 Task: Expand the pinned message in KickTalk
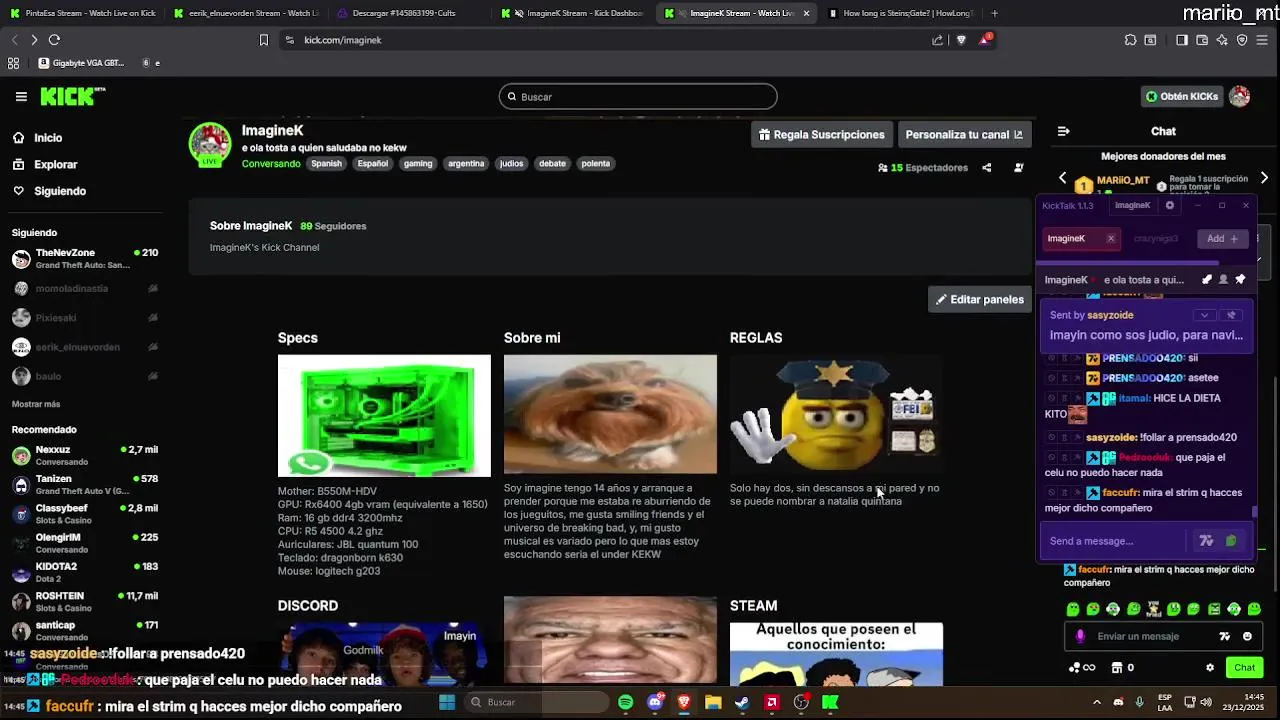tap(1204, 315)
